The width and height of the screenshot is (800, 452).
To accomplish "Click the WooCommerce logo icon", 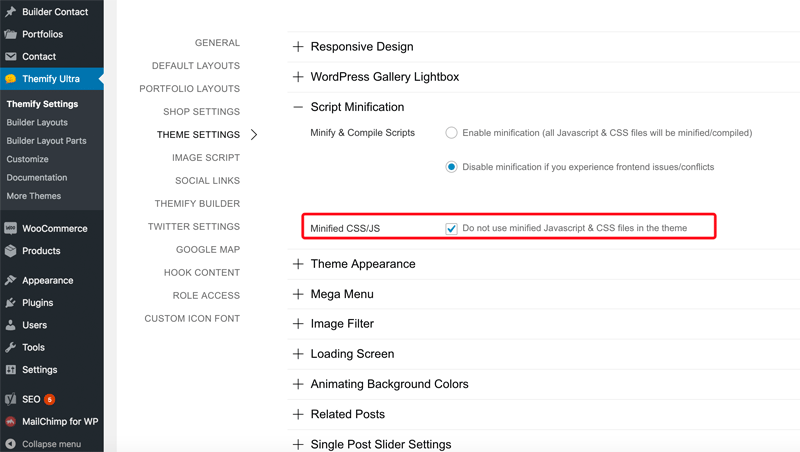I will tap(11, 229).
